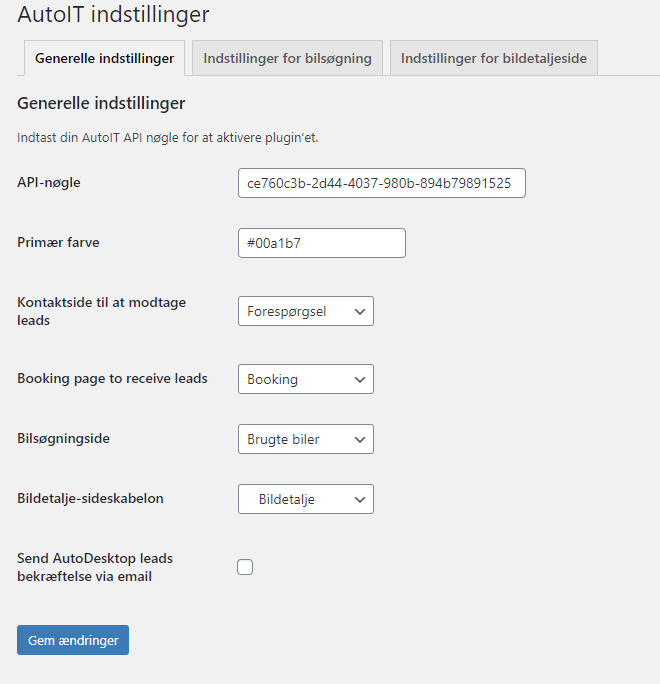The height and width of the screenshot is (684, 660).
Task: Click the Bildetalje-sideskabelon label
Action: coord(90,498)
